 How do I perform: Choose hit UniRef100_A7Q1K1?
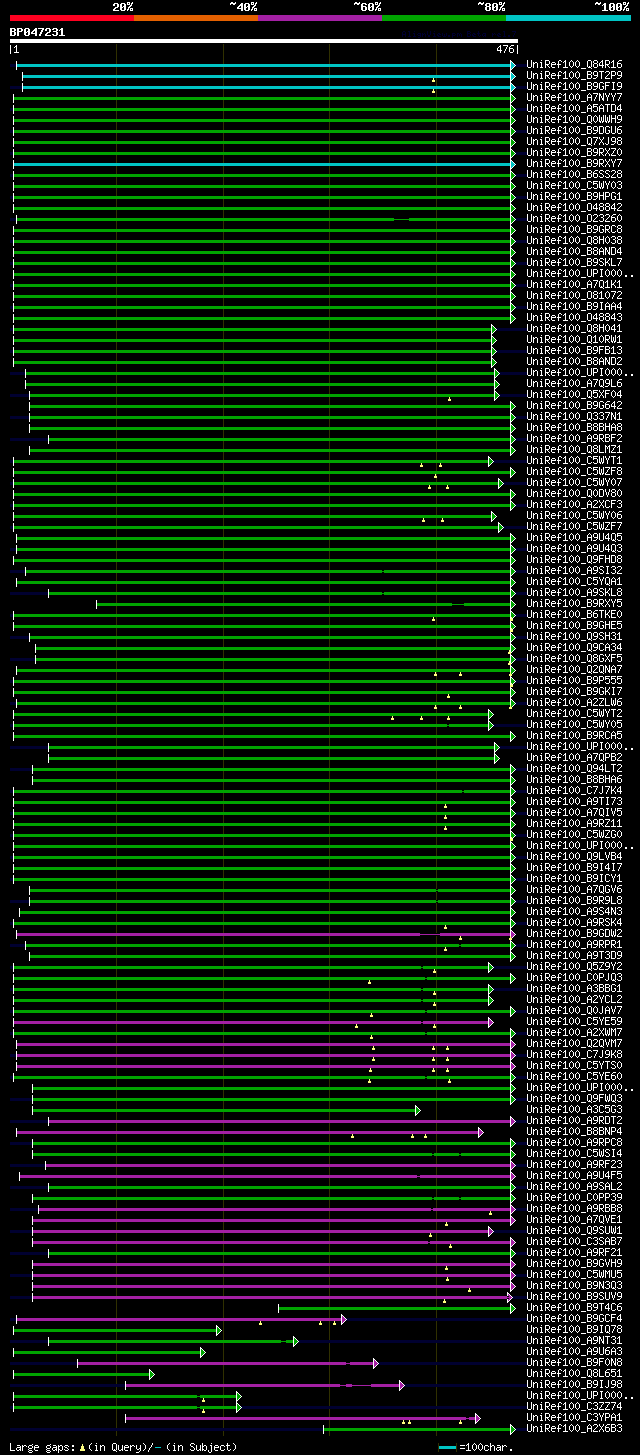point(574,284)
